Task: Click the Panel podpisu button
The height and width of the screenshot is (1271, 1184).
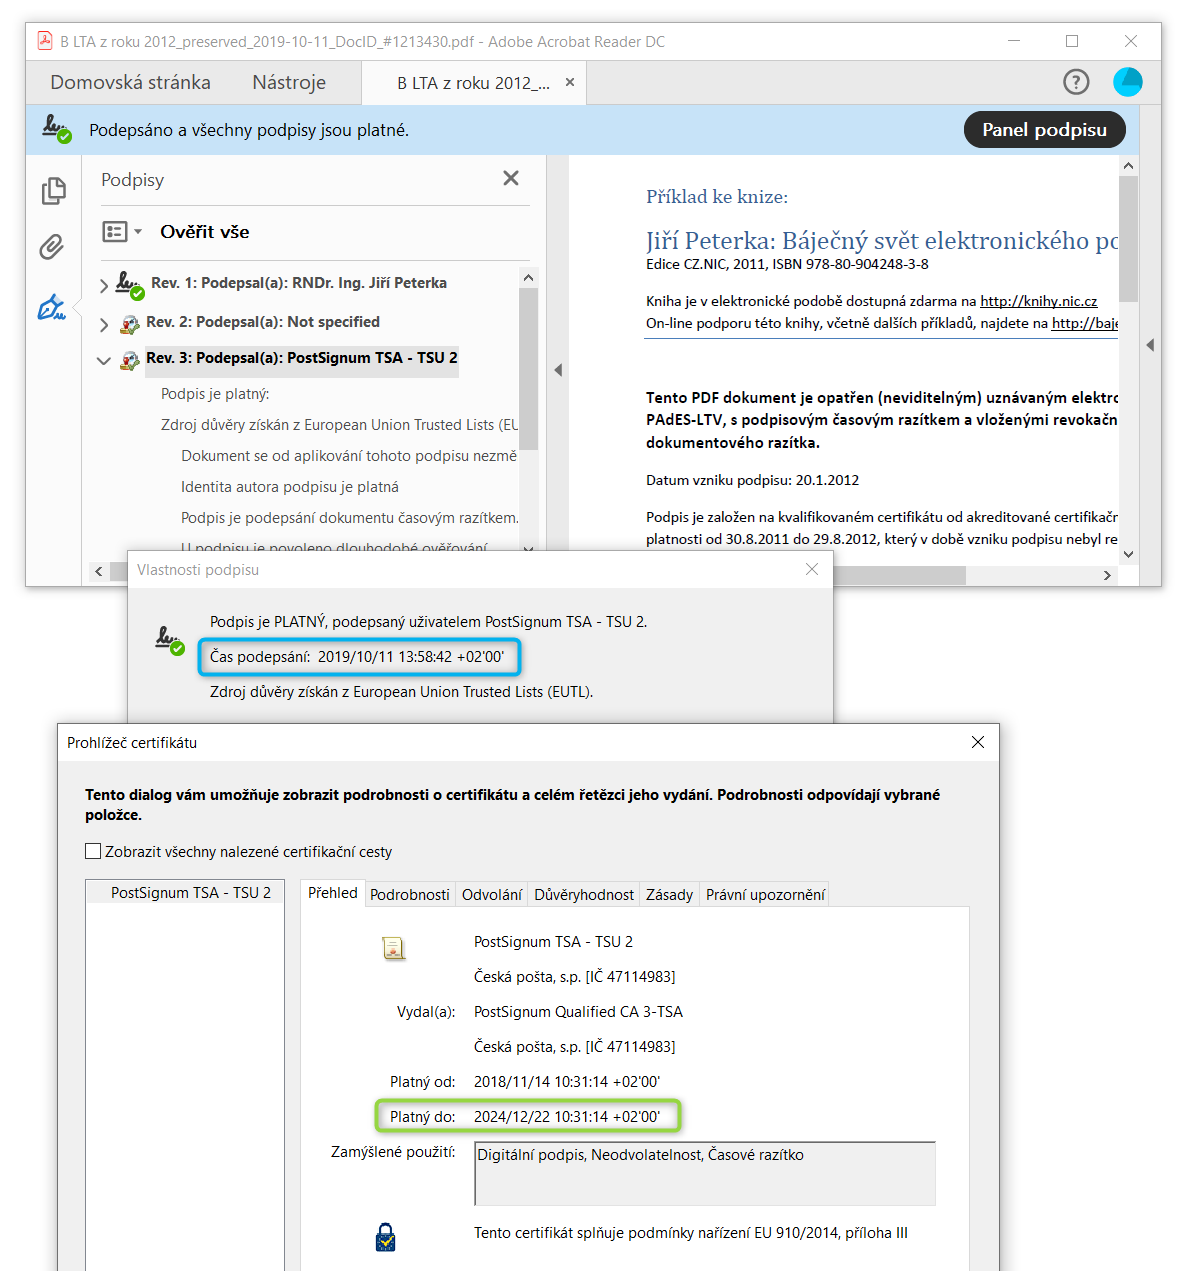Action: point(1045,130)
